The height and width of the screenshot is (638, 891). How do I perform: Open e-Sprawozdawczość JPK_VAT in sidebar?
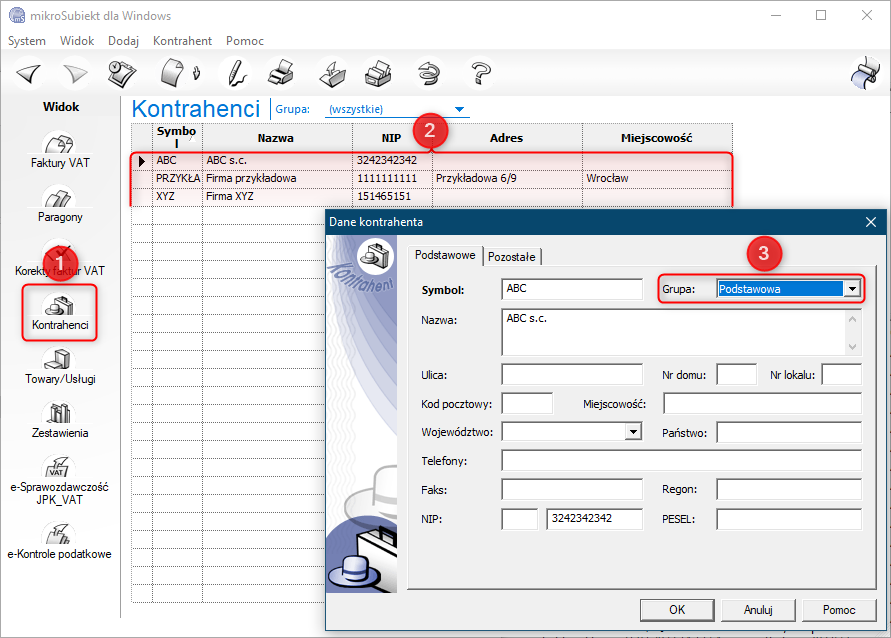(x=60, y=479)
